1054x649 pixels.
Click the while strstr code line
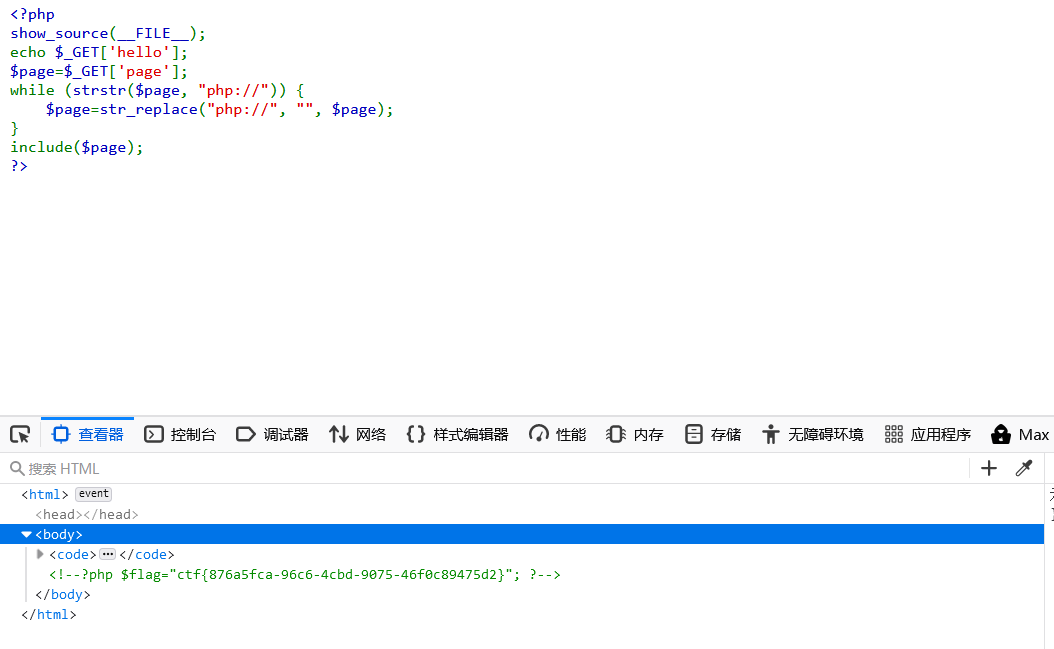pos(157,90)
